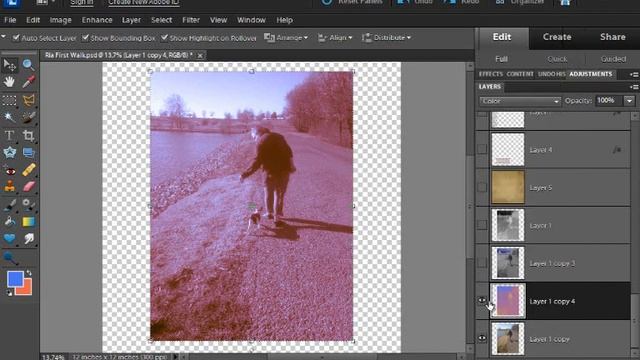640x360 pixels.
Task: Select the Crop tool
Action: [x=28, y=135]
